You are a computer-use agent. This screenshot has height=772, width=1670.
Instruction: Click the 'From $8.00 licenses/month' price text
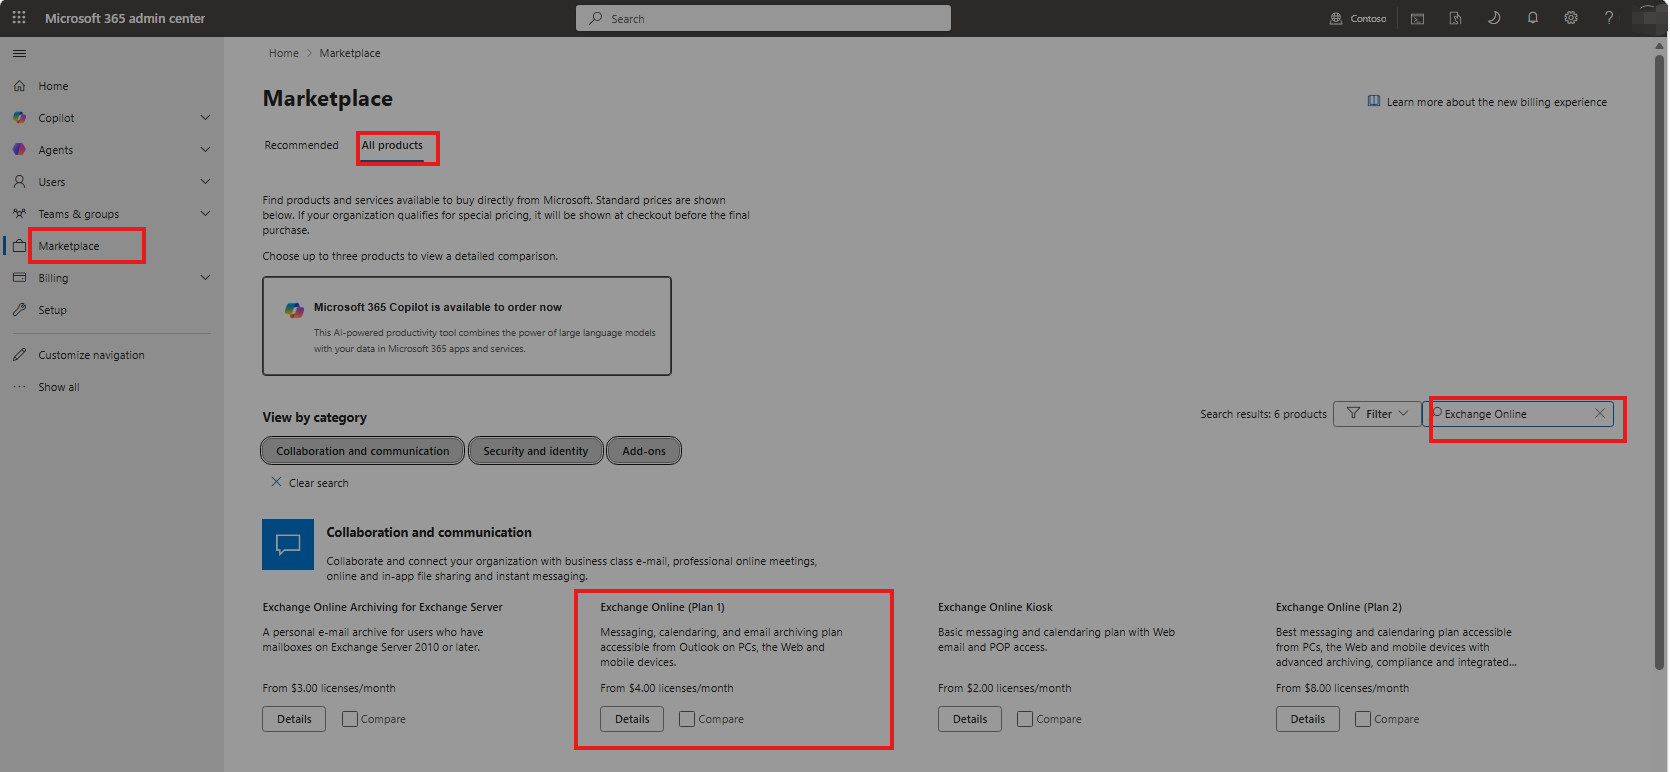click(x=1342, y=688)
